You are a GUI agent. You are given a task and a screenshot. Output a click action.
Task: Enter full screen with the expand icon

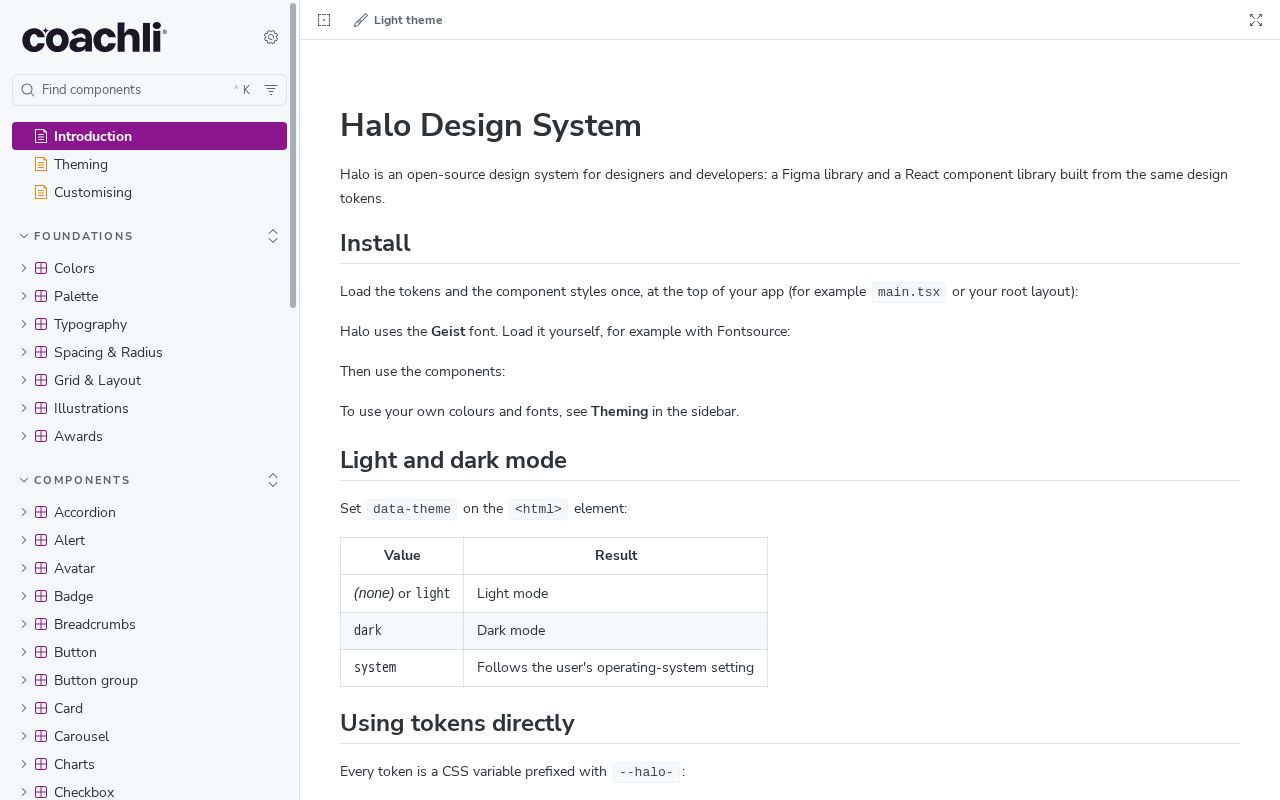click(x=1256, y=20)
